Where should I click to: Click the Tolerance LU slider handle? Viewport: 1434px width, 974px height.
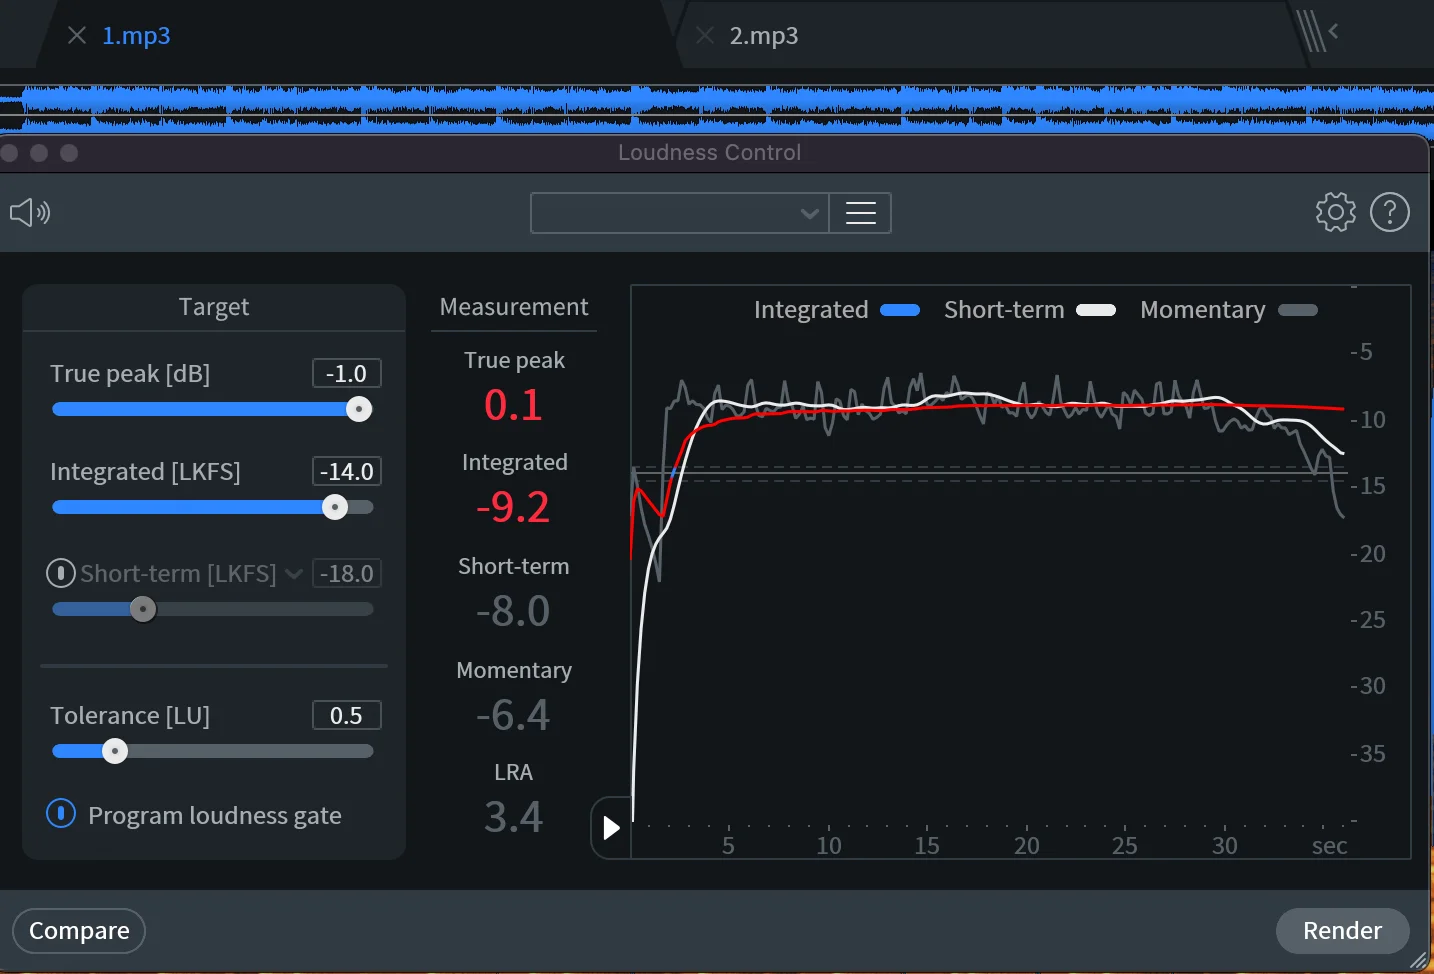click(115, 751)
